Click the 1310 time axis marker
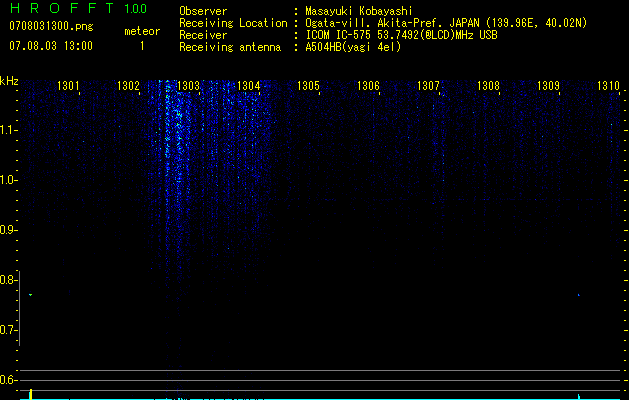The width and height of the screenshot is (629, 400). [608, 85]
